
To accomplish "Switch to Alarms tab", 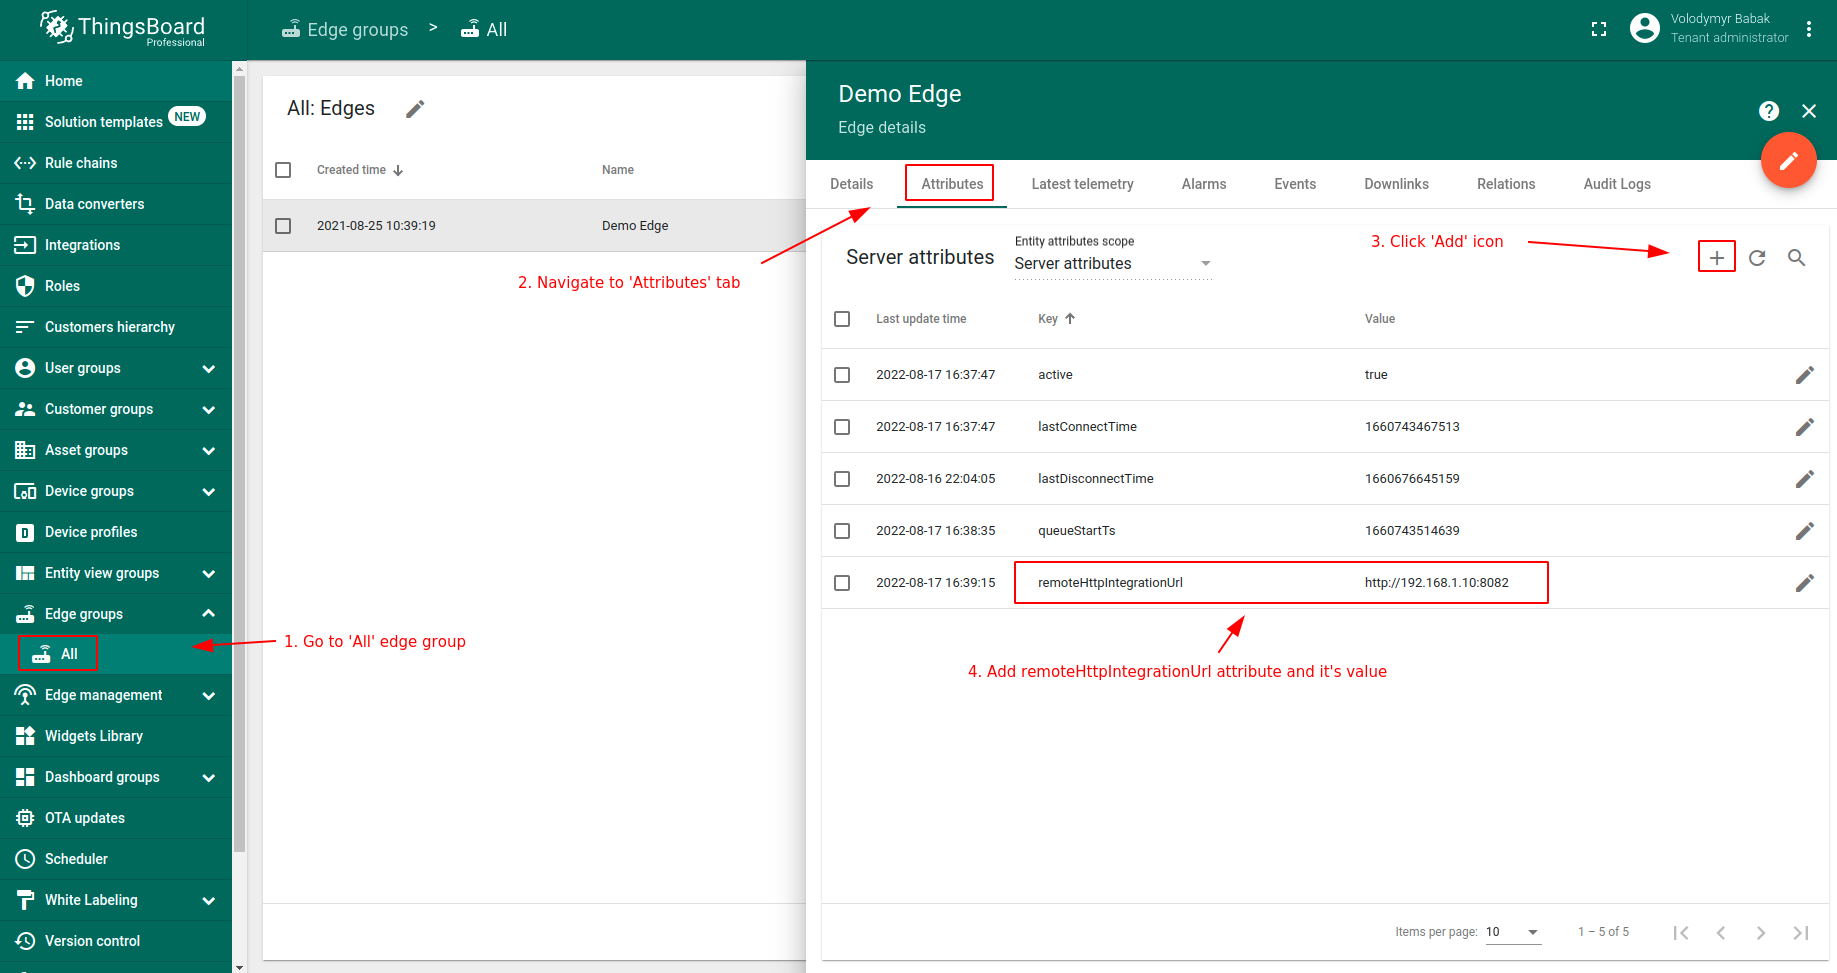I will pos(1204,184).
